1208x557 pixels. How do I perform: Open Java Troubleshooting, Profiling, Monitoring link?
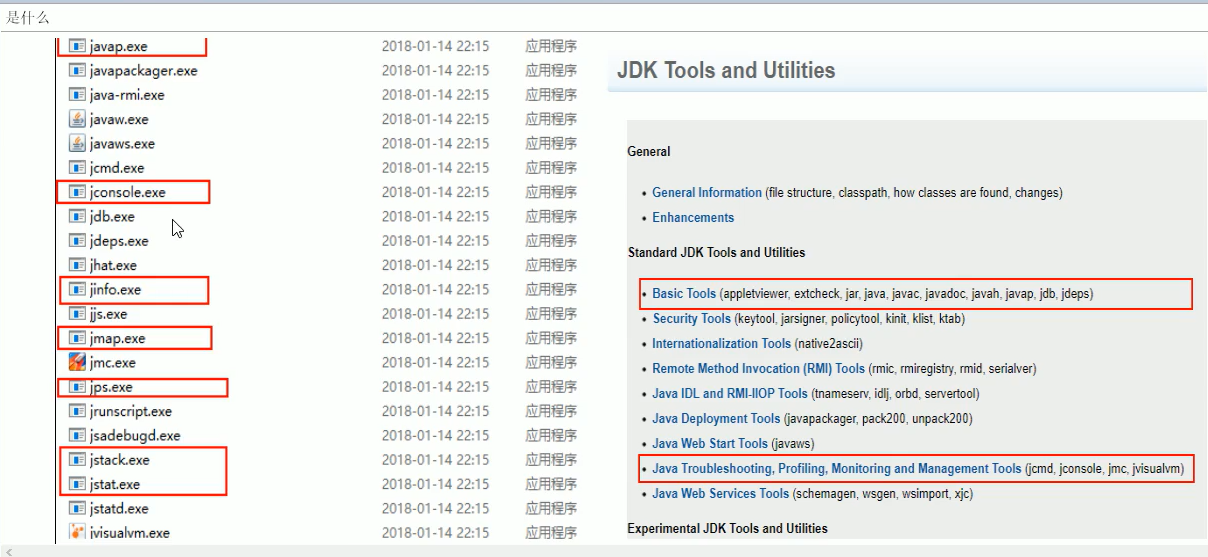[x=837, y=468]
